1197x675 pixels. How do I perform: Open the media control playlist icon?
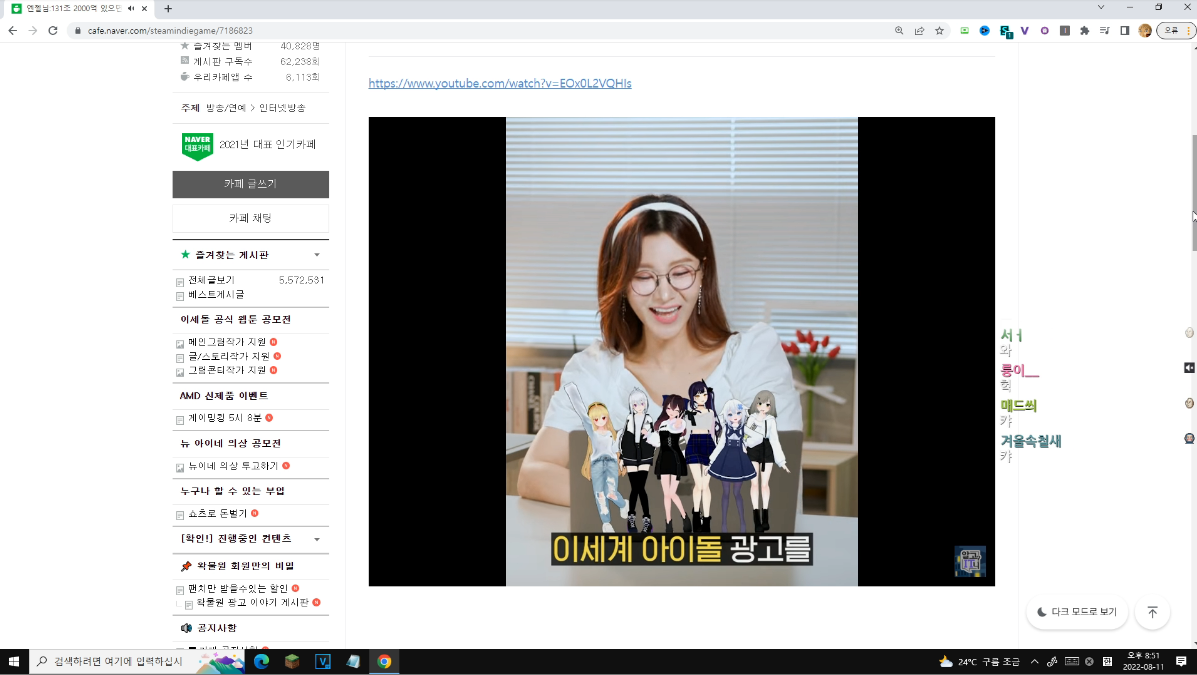(1105, 31)
